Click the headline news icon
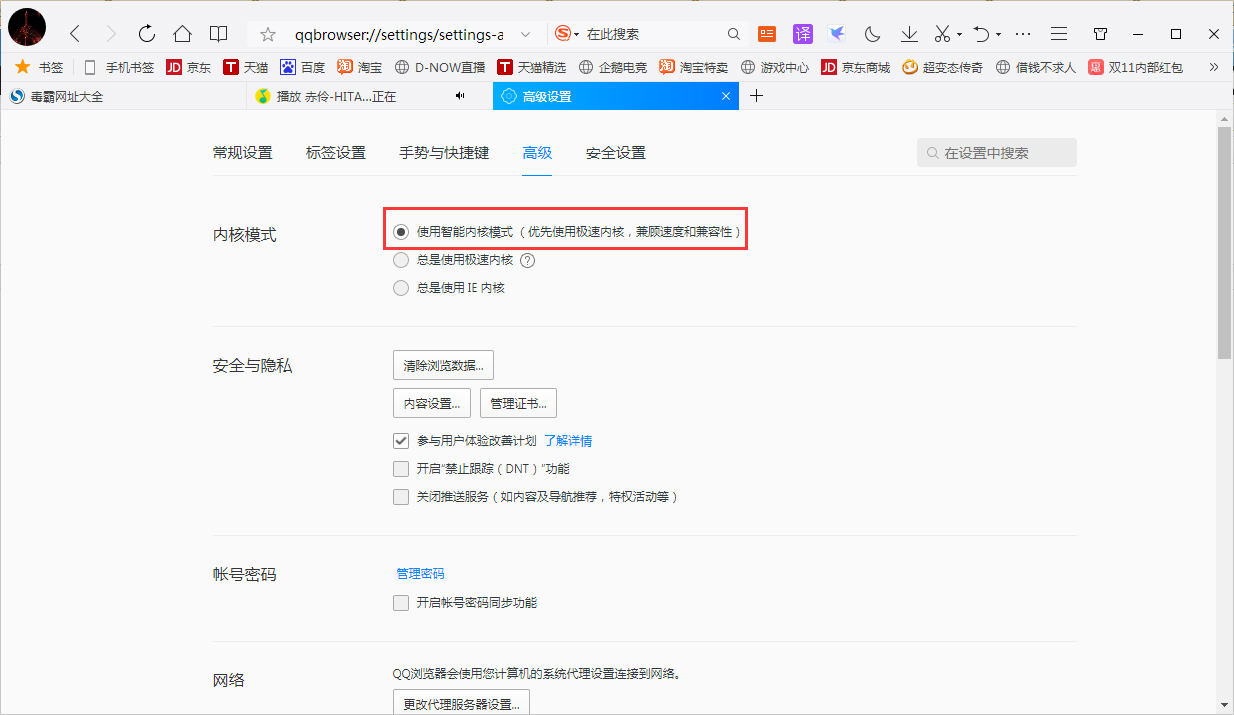The image size is (1234, 715). point(766,33)
